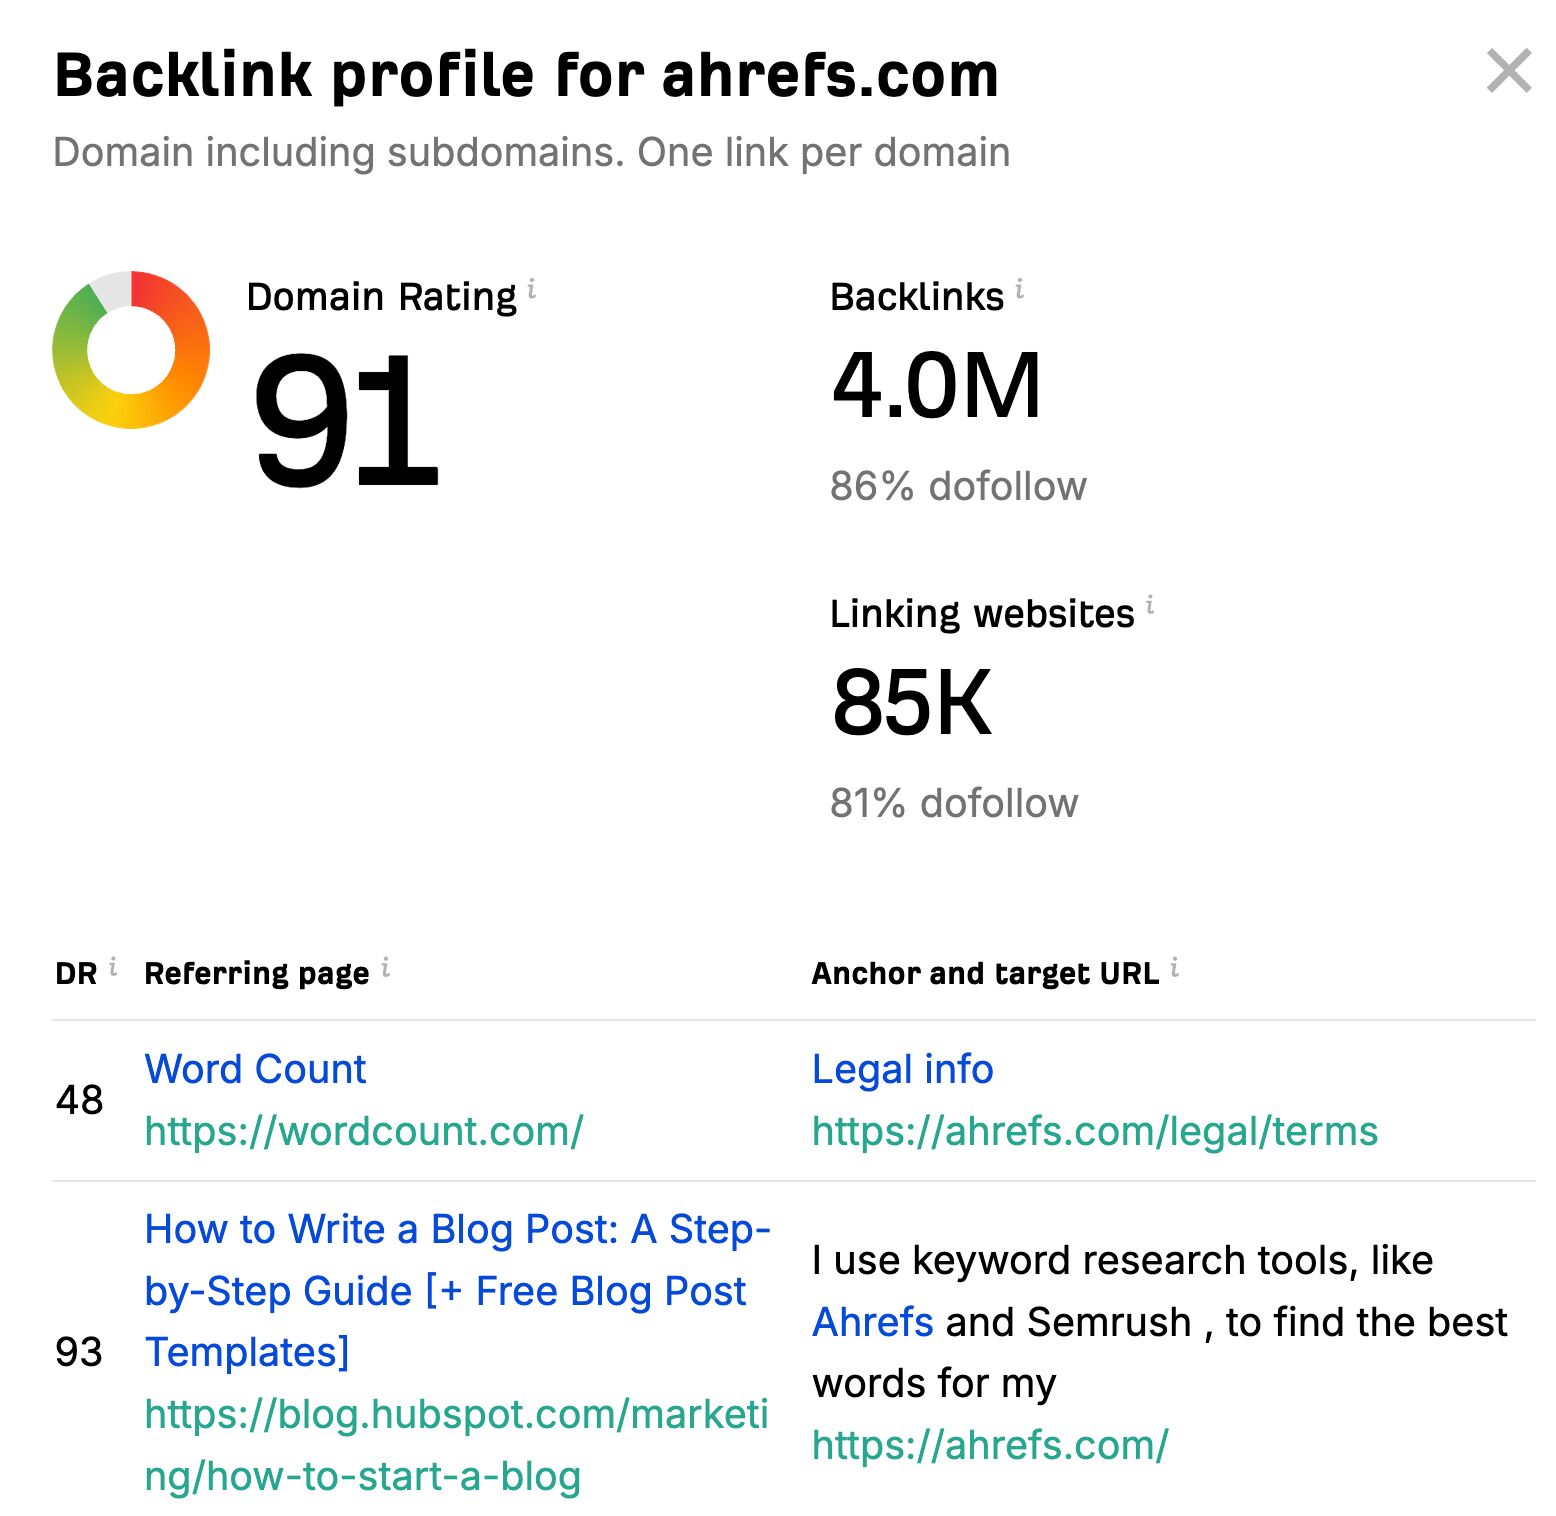Click the Domain Rating donut gauge
The image size is (1556, 1516).
[133, 349]
